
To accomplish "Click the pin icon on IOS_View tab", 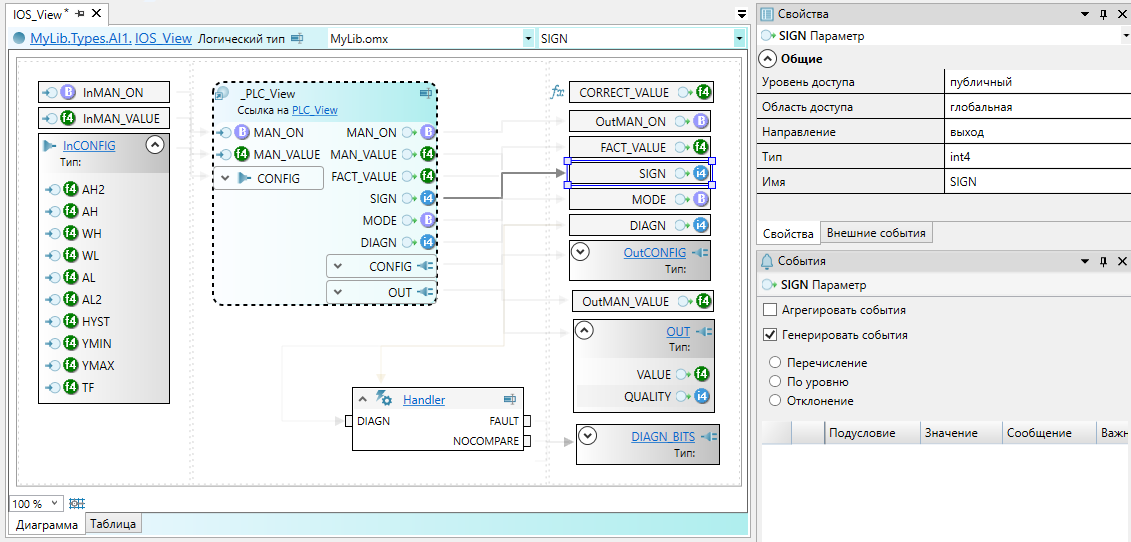I will point(81,13).
